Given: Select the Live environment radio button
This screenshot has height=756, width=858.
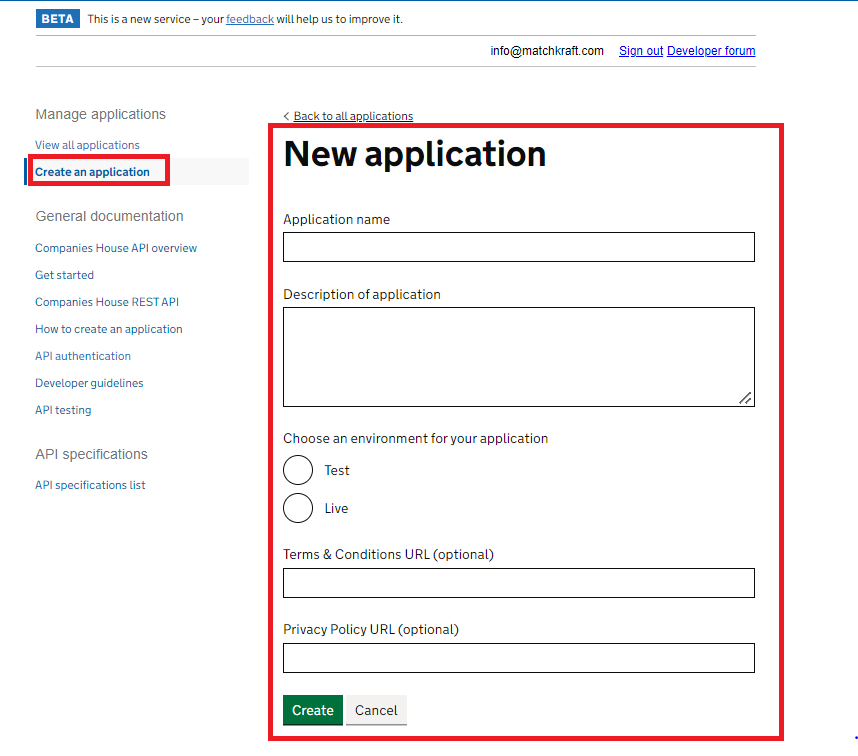Looking at the screenshot, I should pos(298,508).
